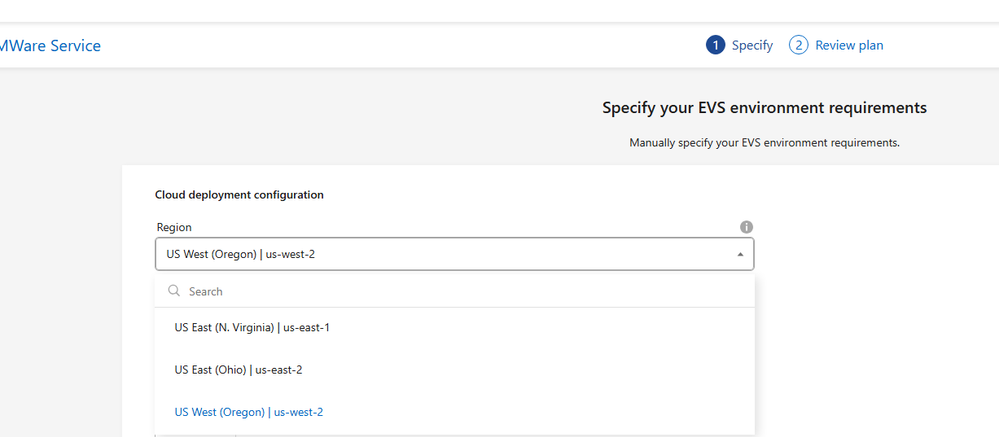Image resolution: width=999 pixels, height=437 pixels.
Task: Select US East (N. Virginia) us-east-1 option
Action: point(252,327)
